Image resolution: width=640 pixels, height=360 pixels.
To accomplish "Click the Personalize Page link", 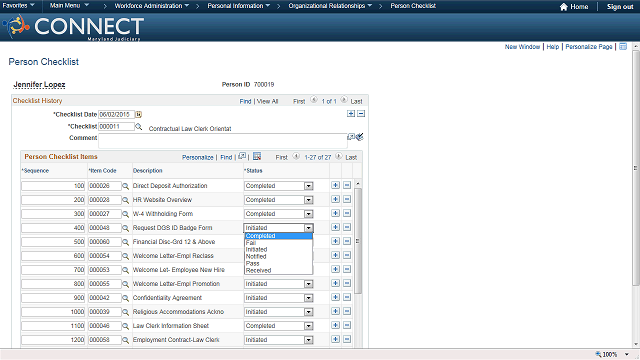I will [589, 47].
